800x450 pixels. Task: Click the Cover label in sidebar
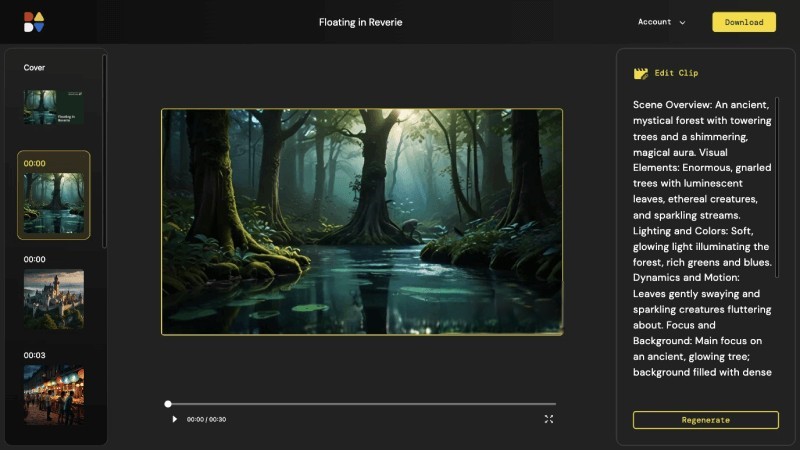coord(34,68)
